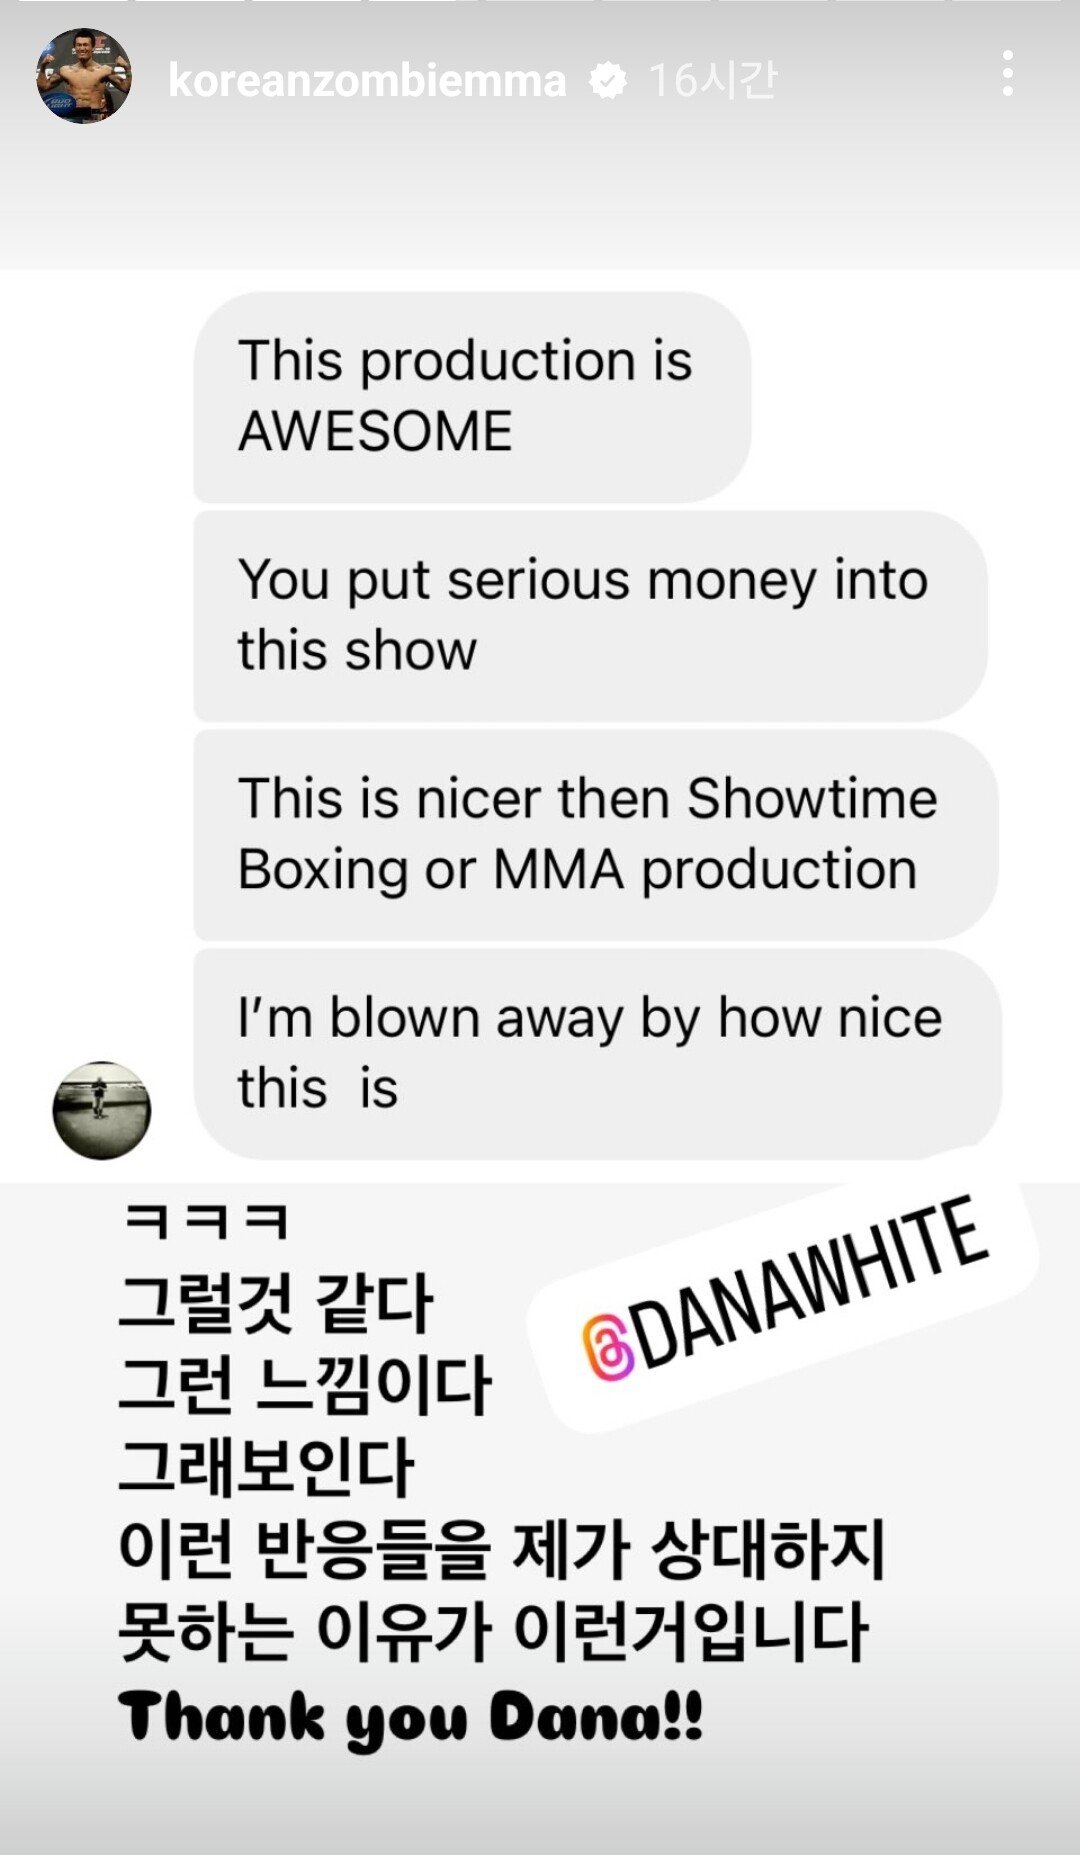
Task: Open the koreanzombiemma username link
Action: (367, 80)
